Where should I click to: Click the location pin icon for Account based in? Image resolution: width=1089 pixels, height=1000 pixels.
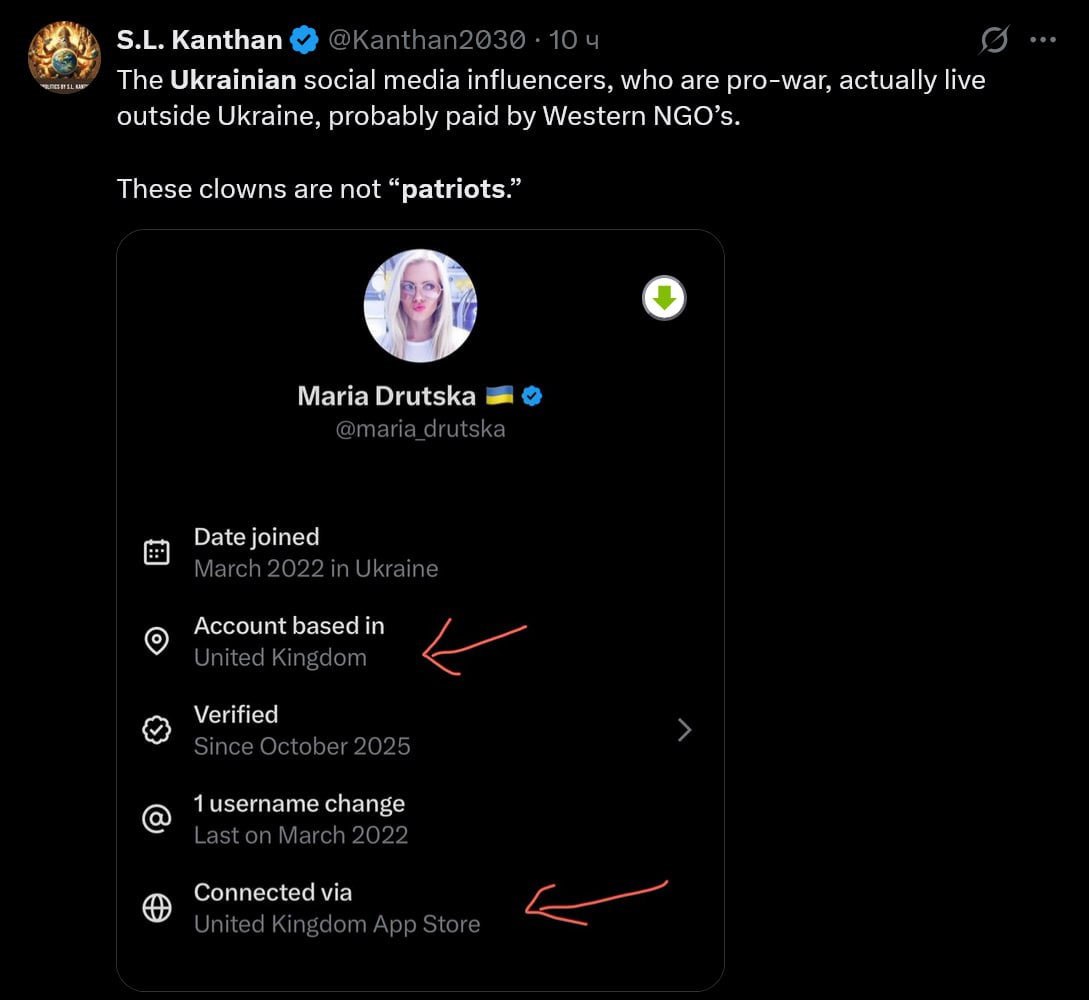(x=157, y=641)
